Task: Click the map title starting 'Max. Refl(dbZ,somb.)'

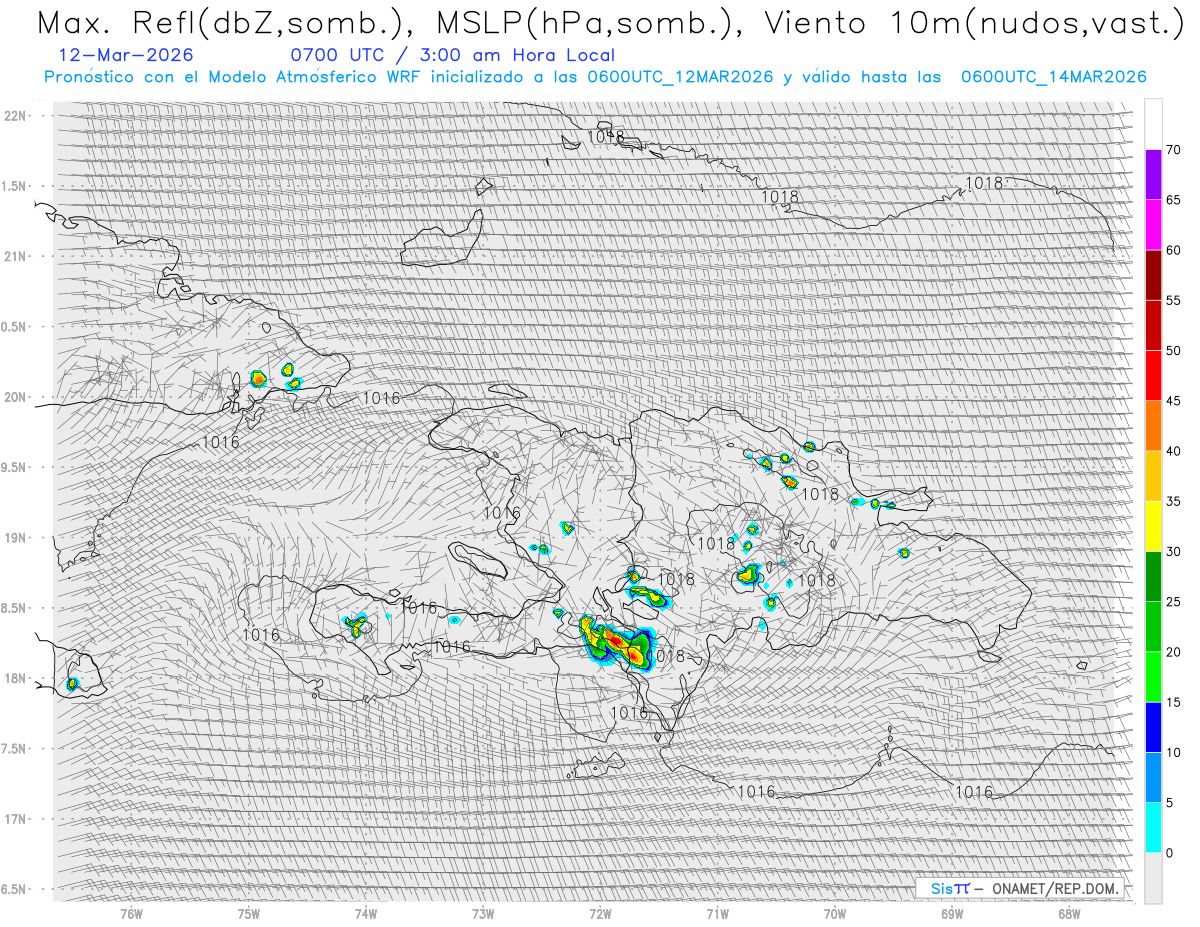Action: pos(610,23)
